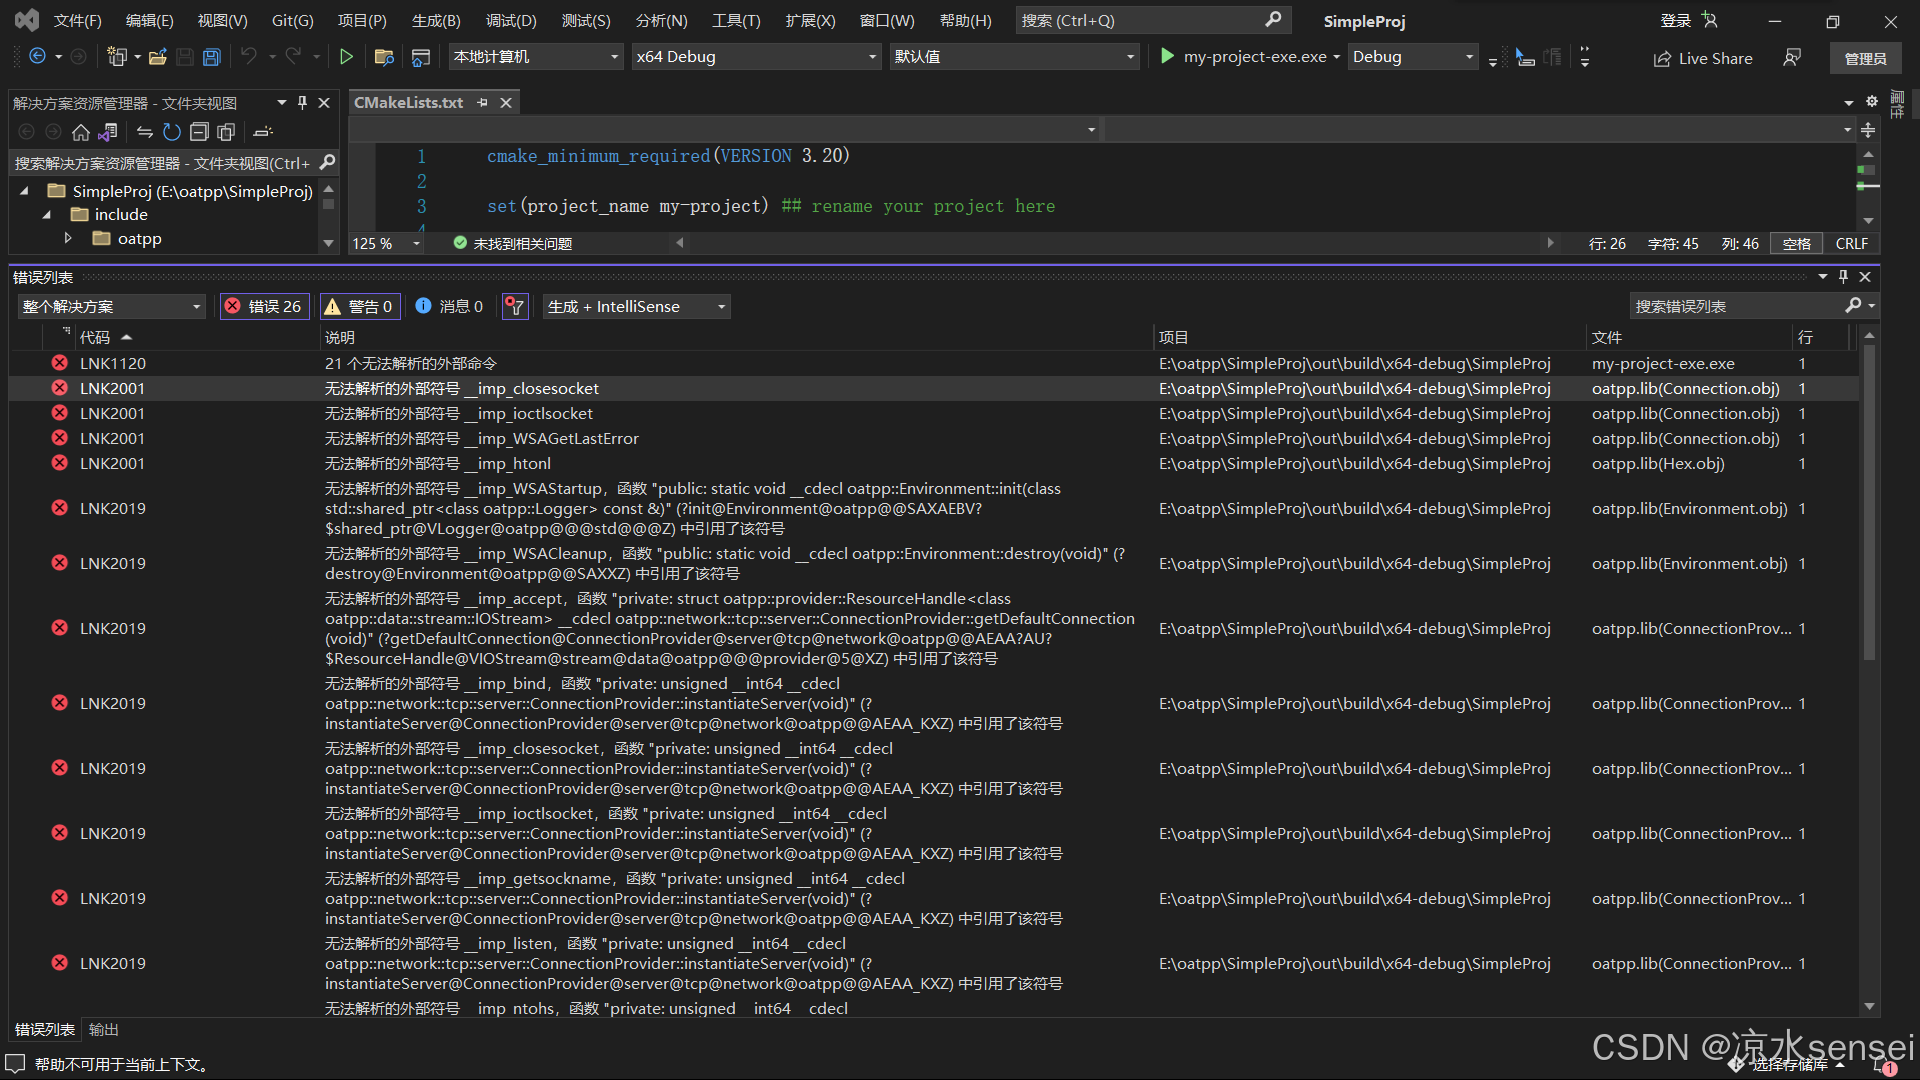This screenshot has width=1920, height=1080.
Task: Open the x64 Debug configuration dropdown
Action: (x=755, y=57)
